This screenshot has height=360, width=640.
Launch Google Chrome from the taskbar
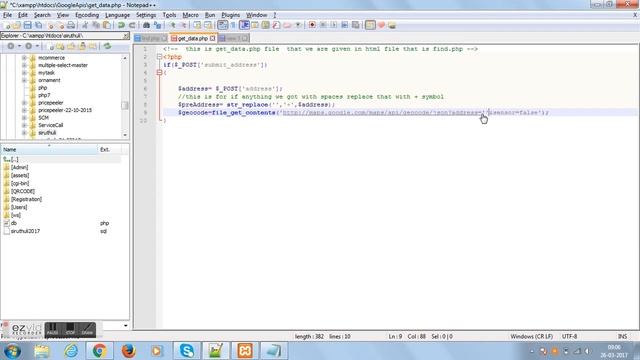tap(99, 351)
